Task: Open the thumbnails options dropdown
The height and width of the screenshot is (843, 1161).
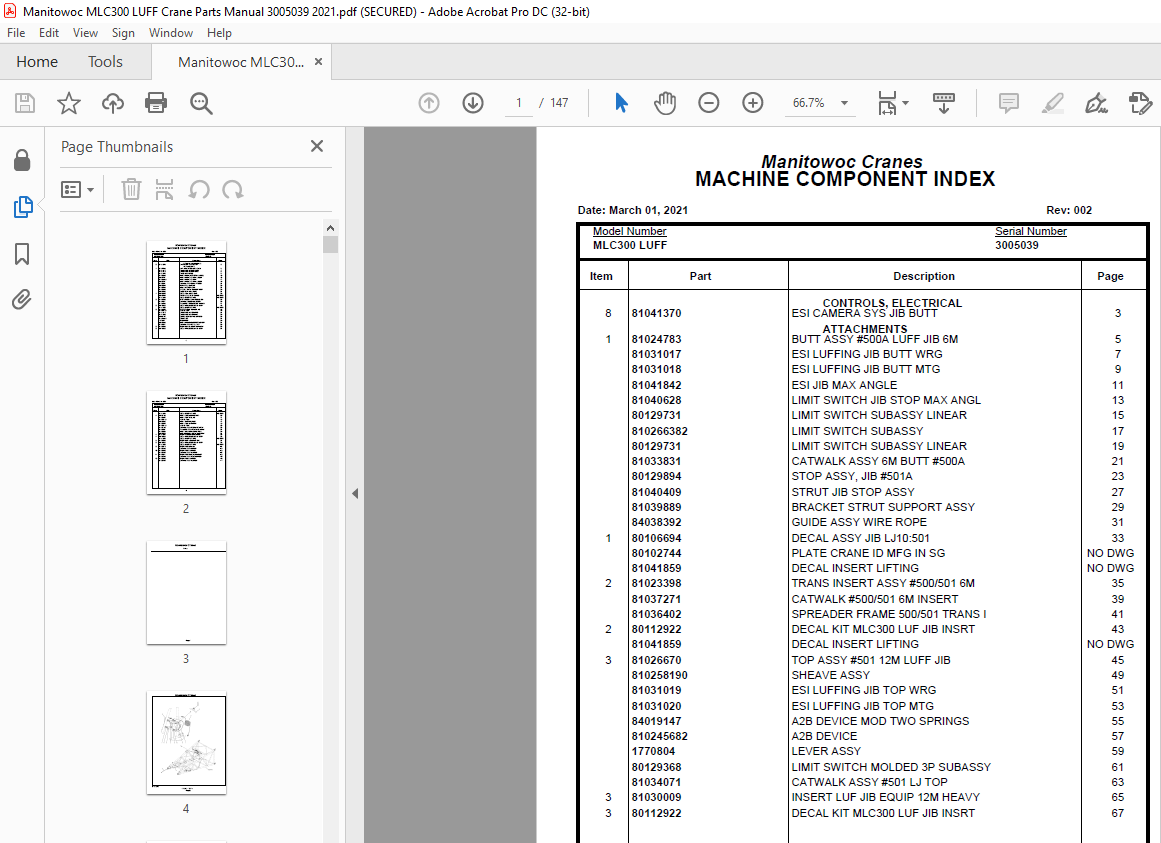Action: (x=78, y=189)
